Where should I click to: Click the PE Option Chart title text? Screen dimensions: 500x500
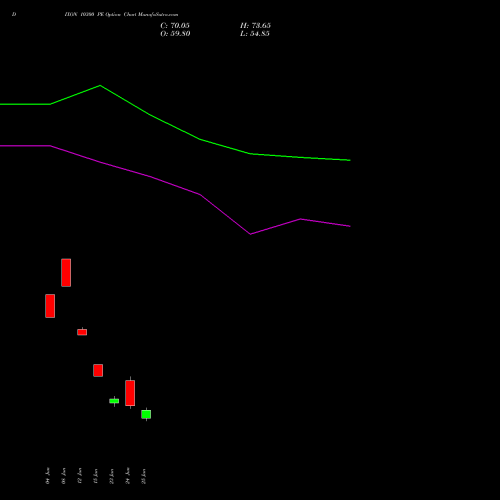(x=121, y=15)
